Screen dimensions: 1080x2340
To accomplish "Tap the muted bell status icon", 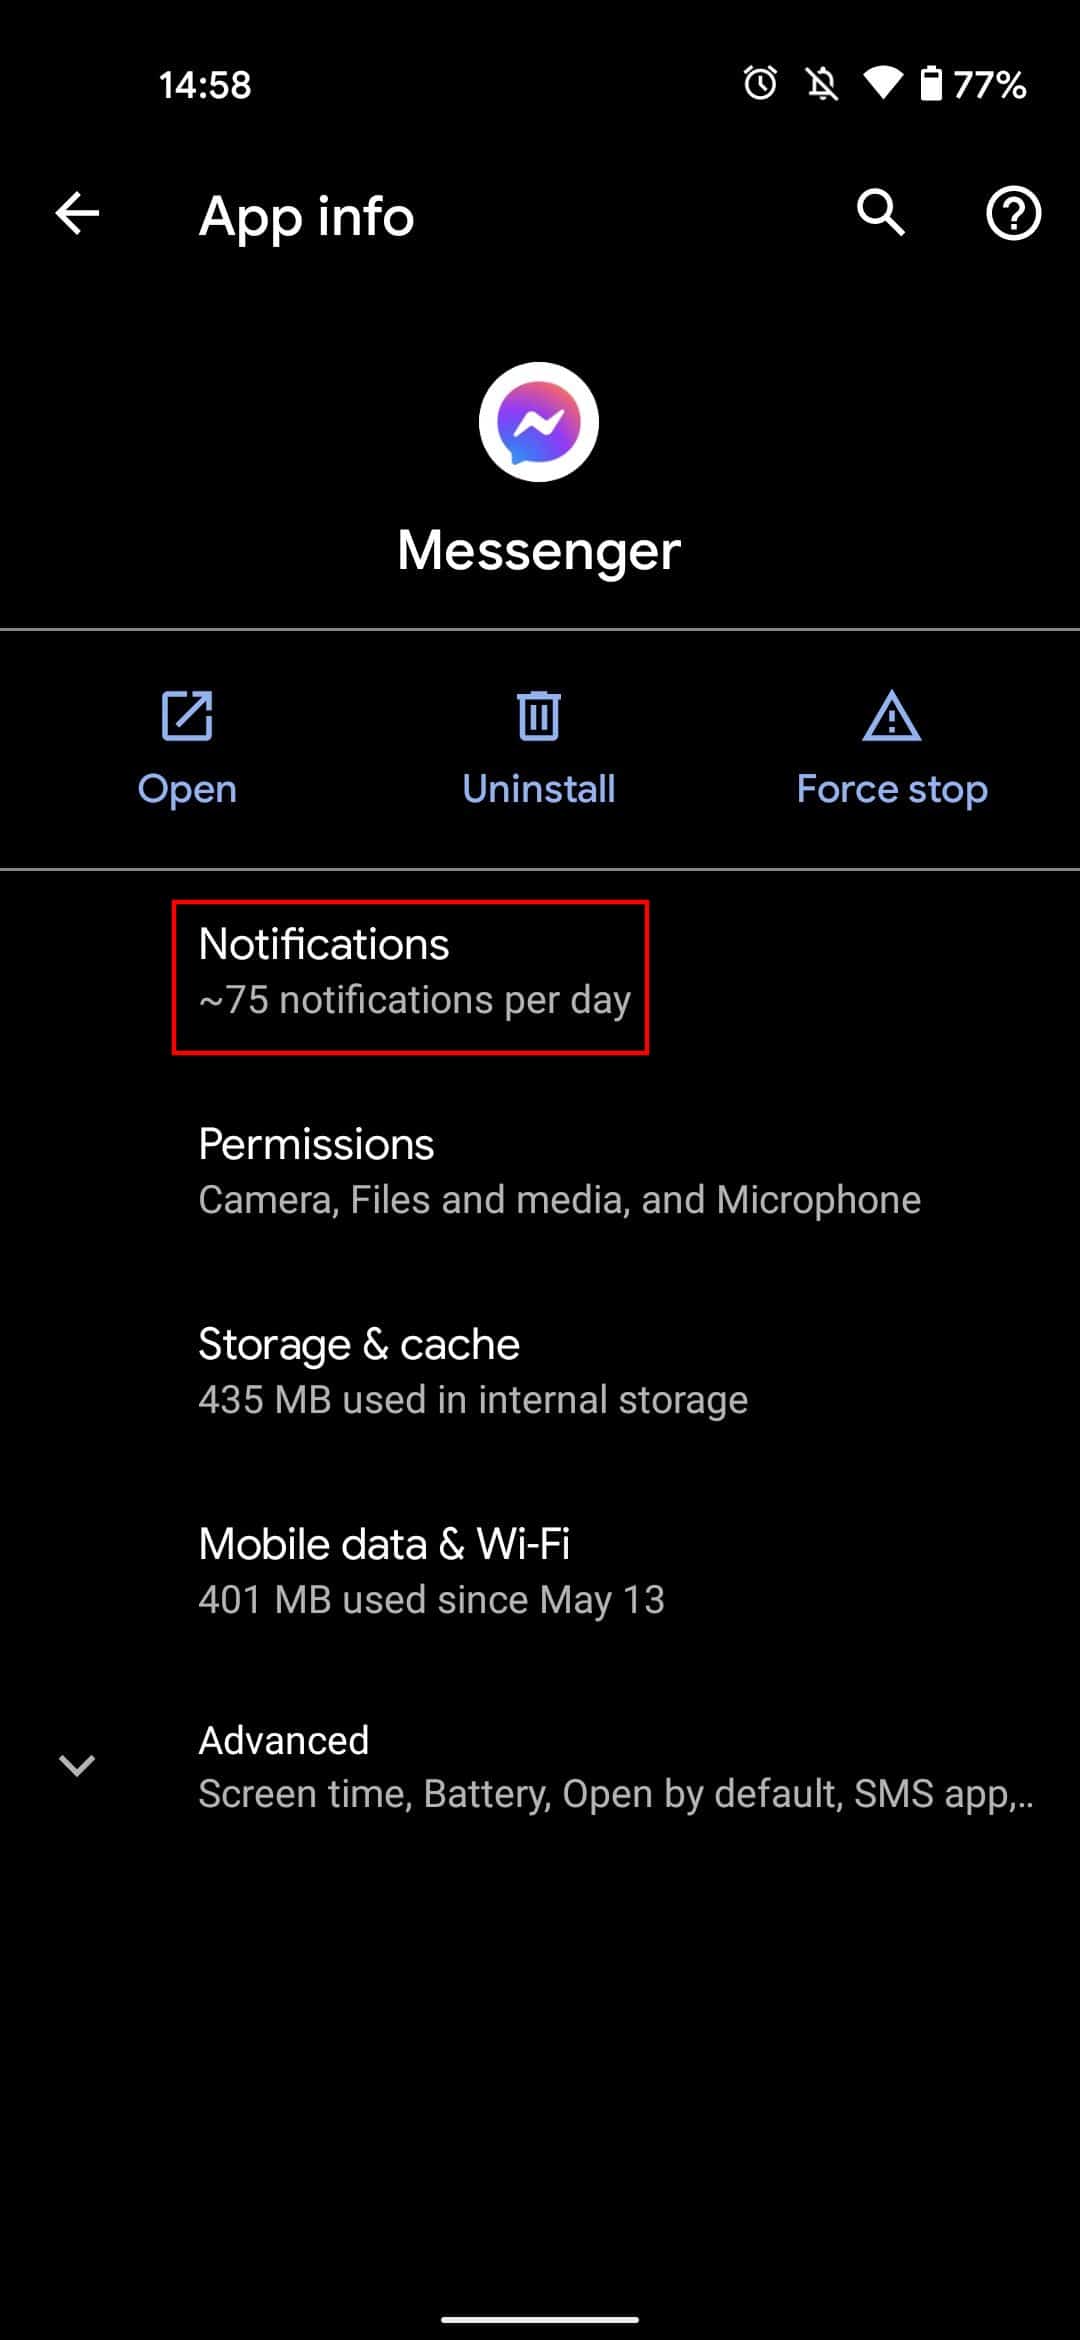I will (822, 84).
